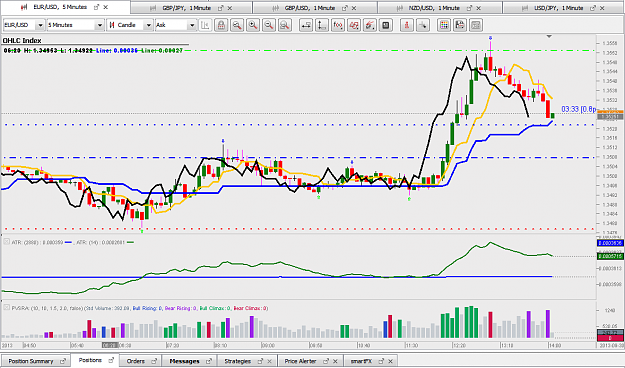625x368 pixels.
Task: Click the 03:33 candle countdown label
Action: coord(579,109)
